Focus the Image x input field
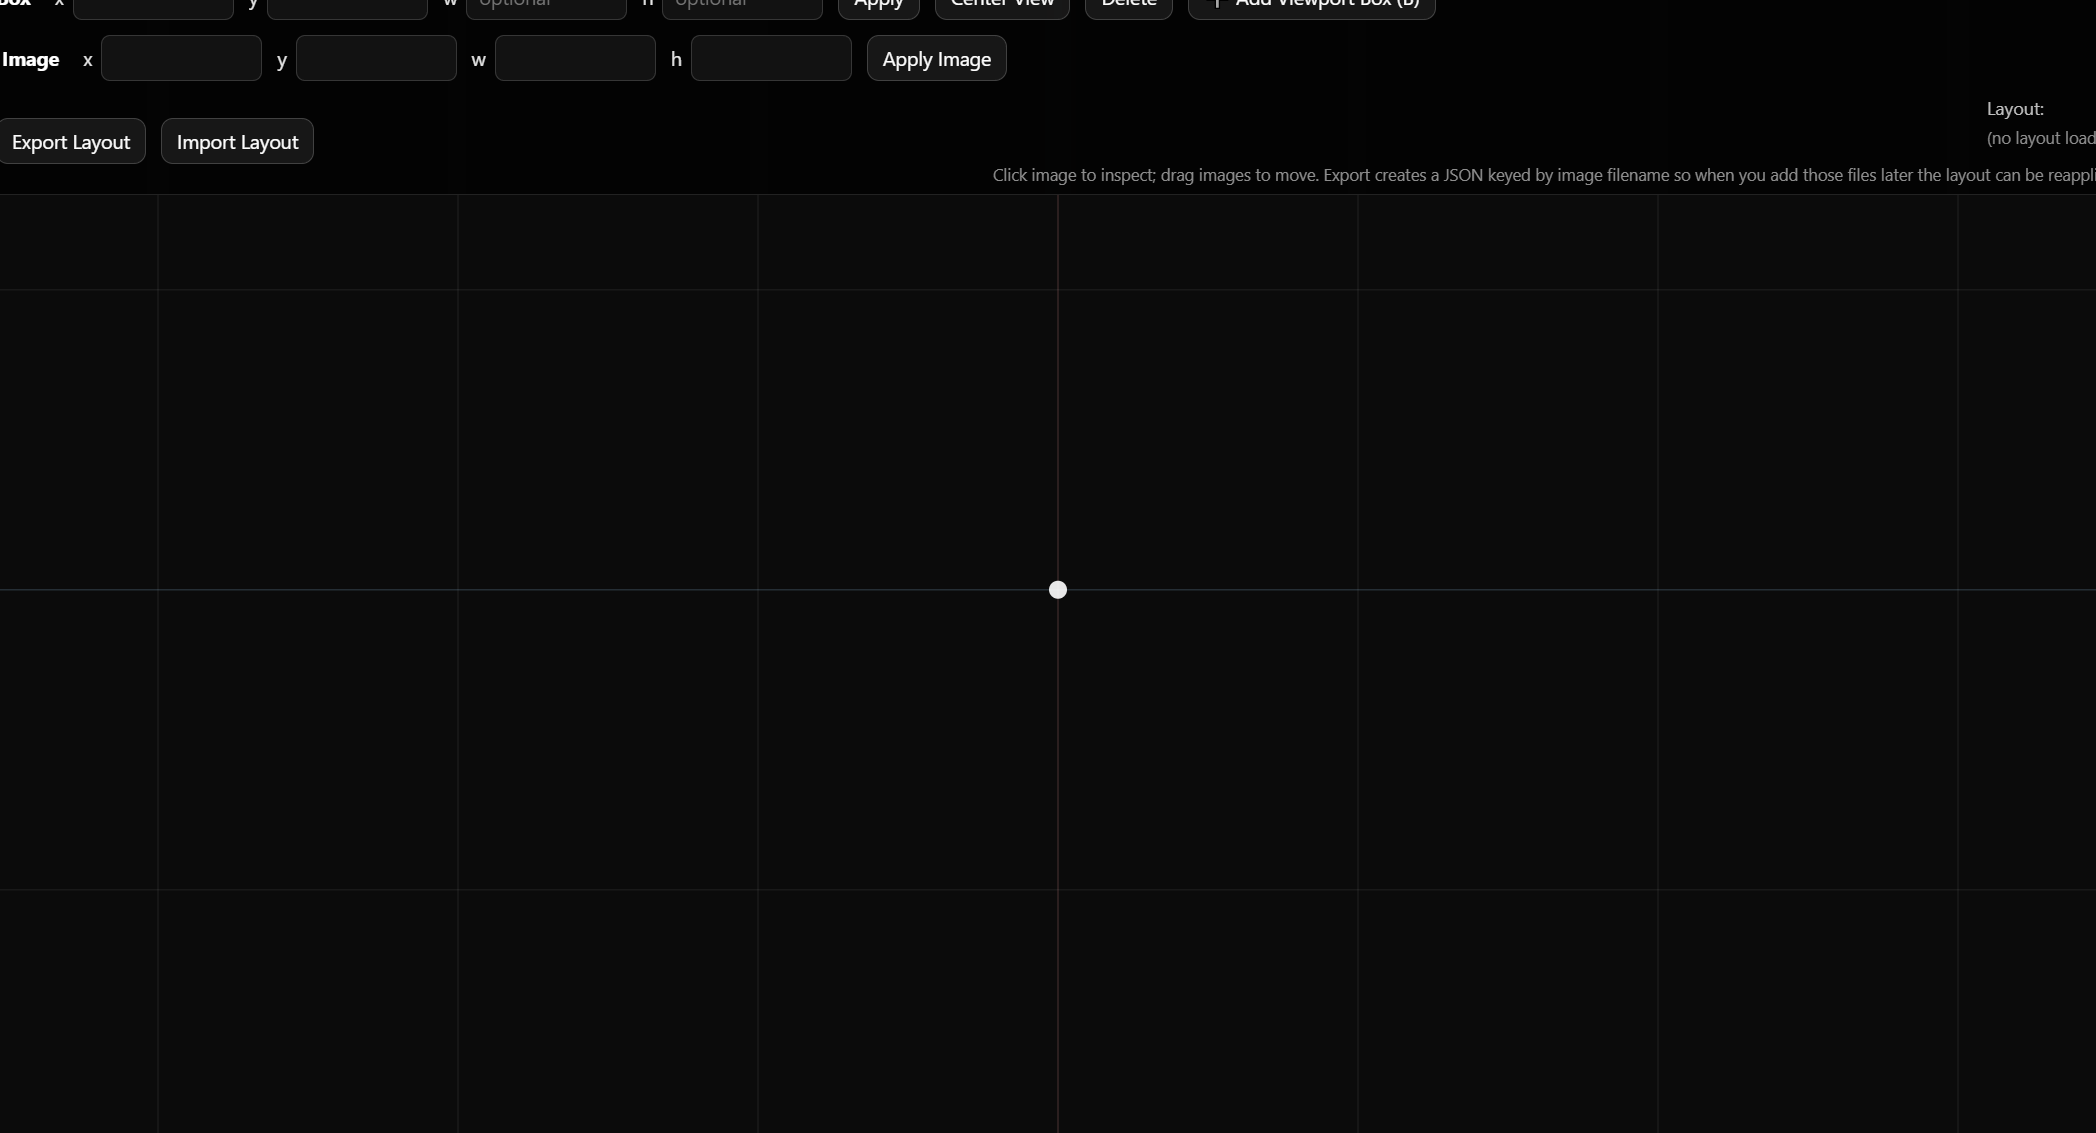This screenshot has height=1133, width=2096. [x=181, y=58]
